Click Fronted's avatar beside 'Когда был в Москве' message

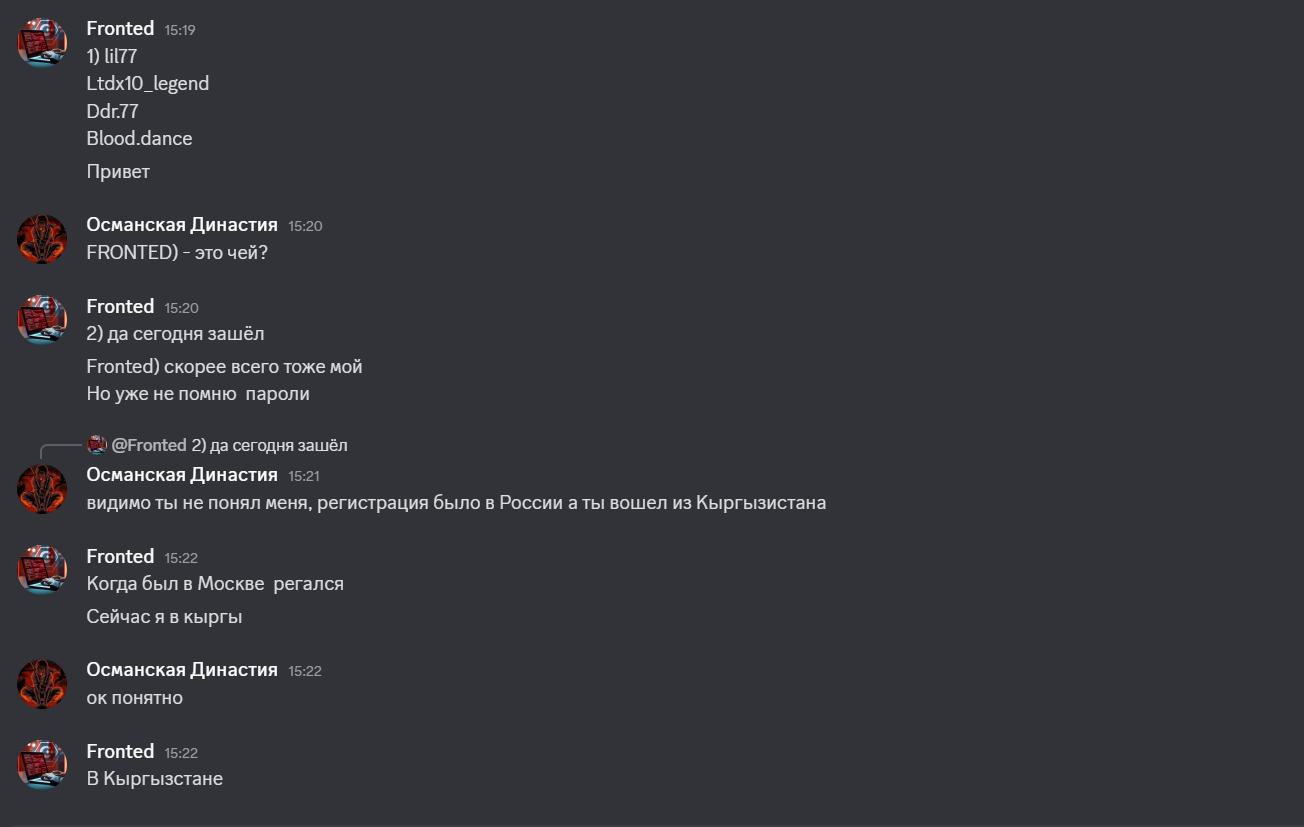42,570
